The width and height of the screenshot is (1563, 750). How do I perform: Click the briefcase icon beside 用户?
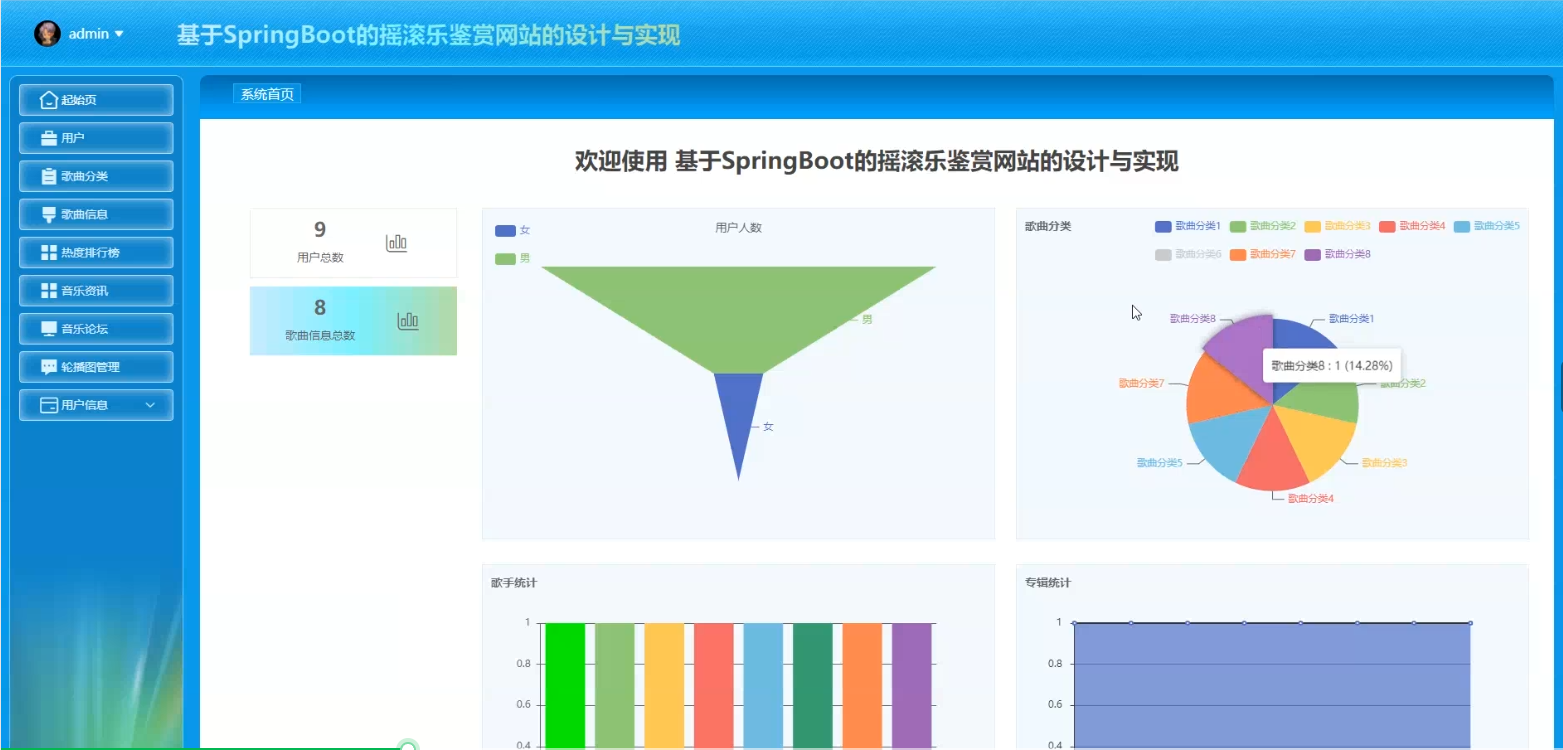pyautogui.click(x=48, y=138)
